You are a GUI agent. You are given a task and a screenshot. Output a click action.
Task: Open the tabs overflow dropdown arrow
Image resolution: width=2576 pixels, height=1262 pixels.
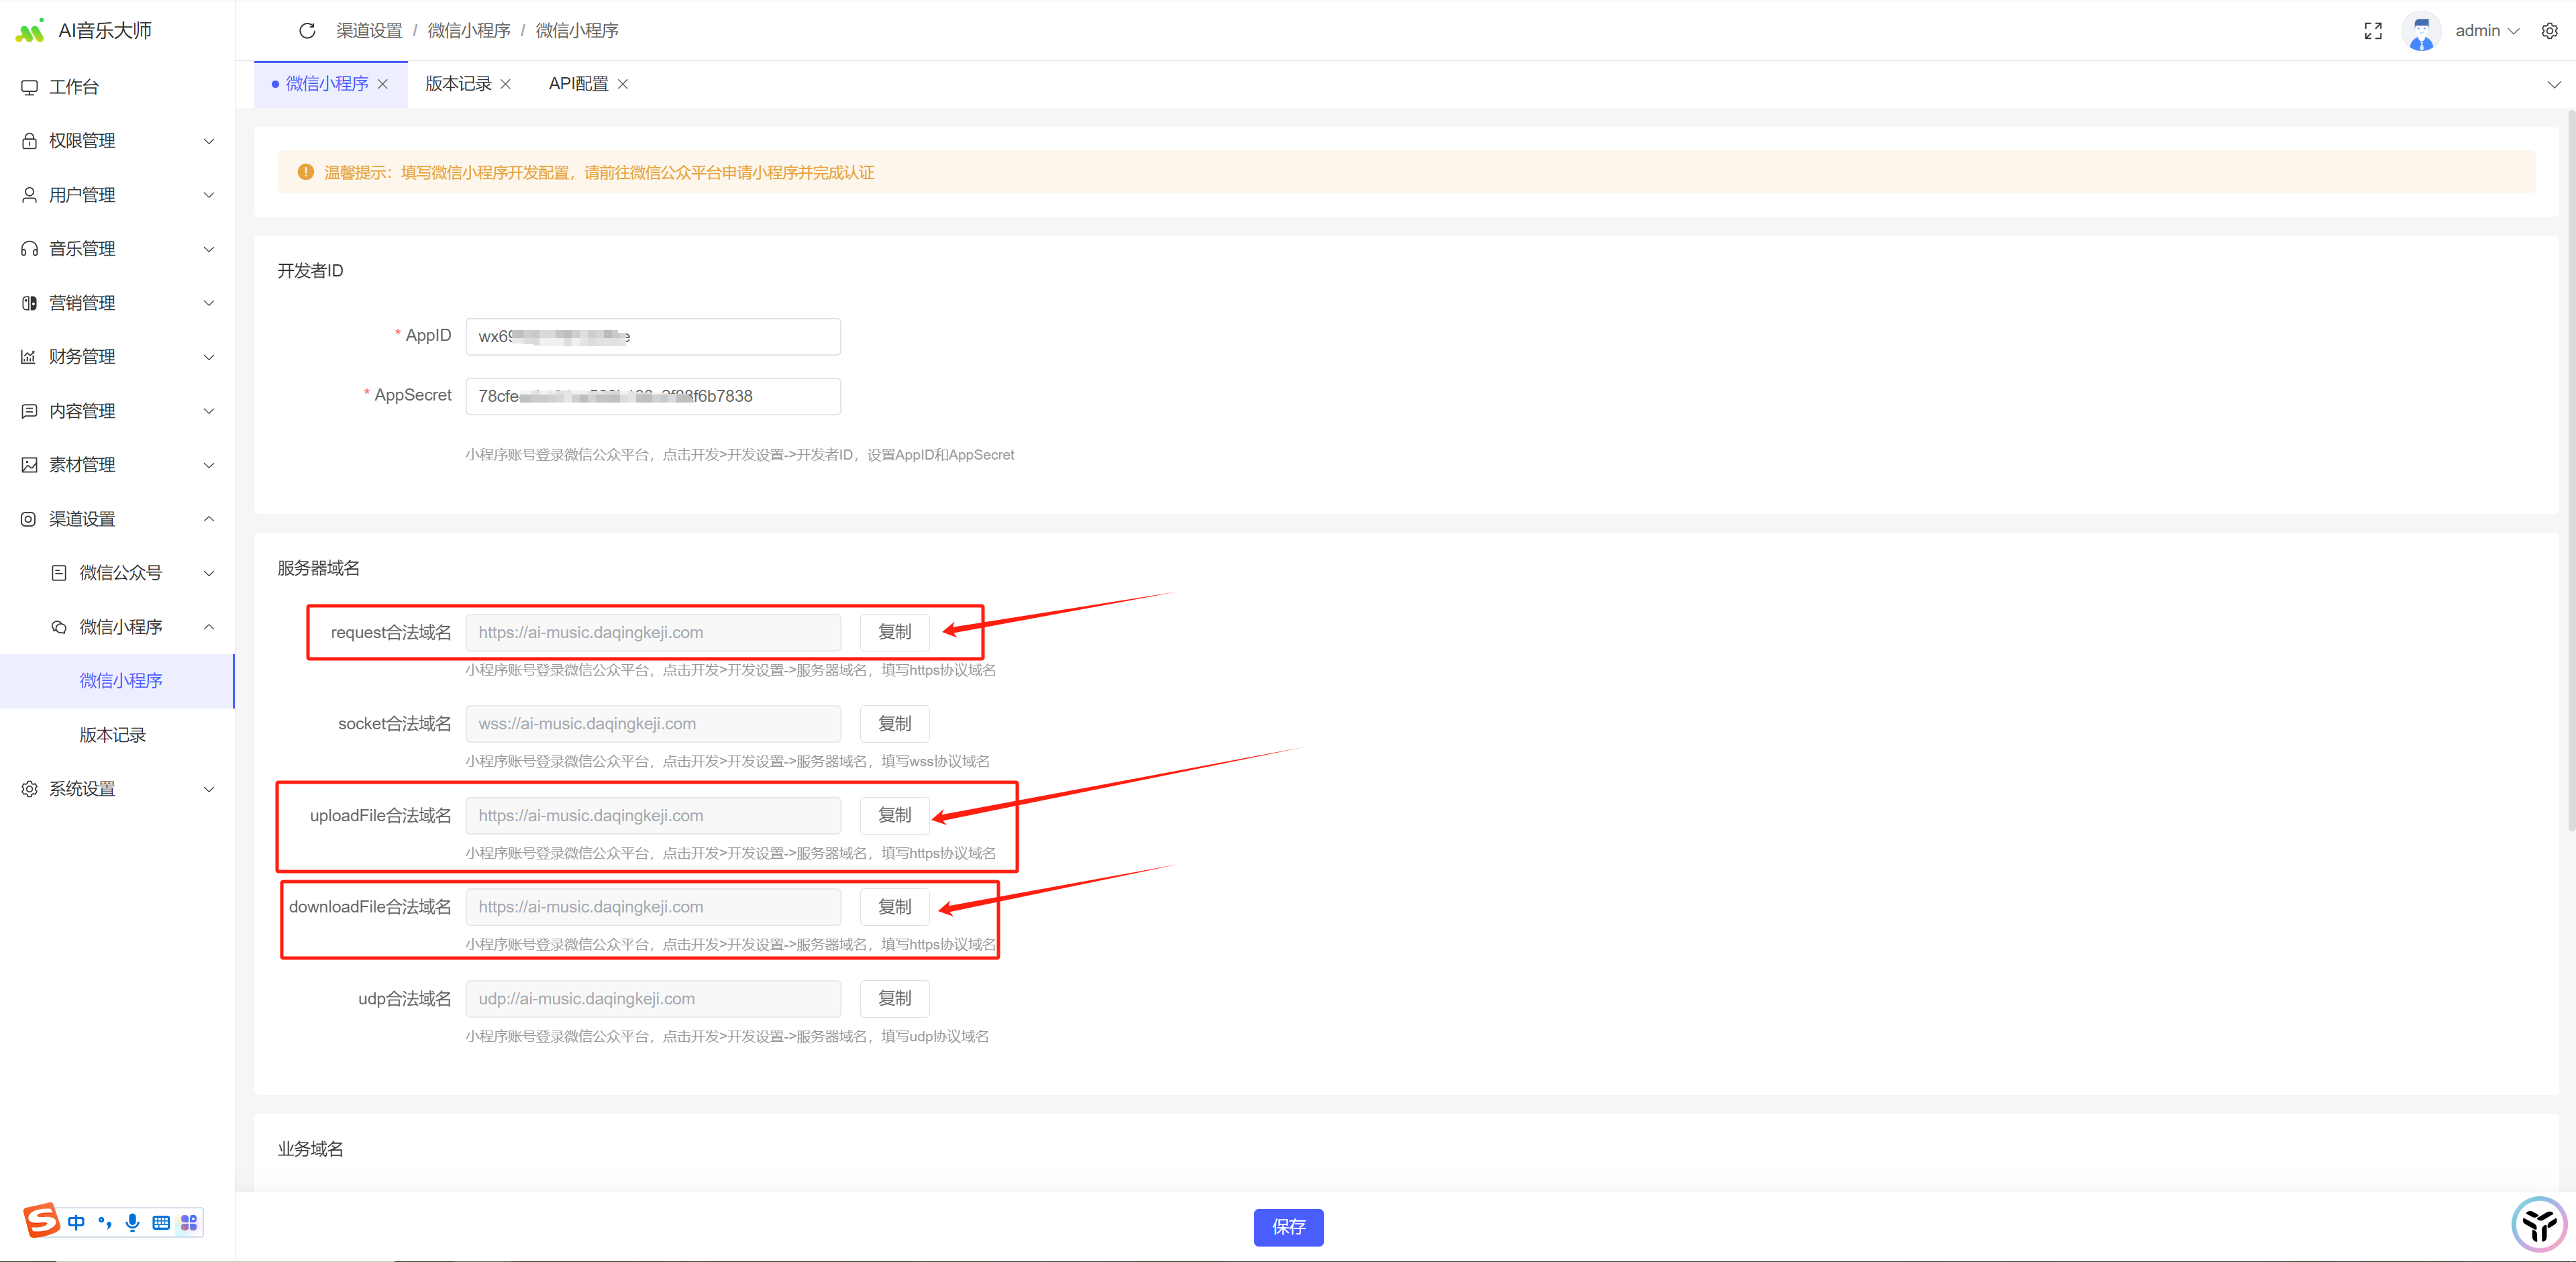(x=2554, y=85)
